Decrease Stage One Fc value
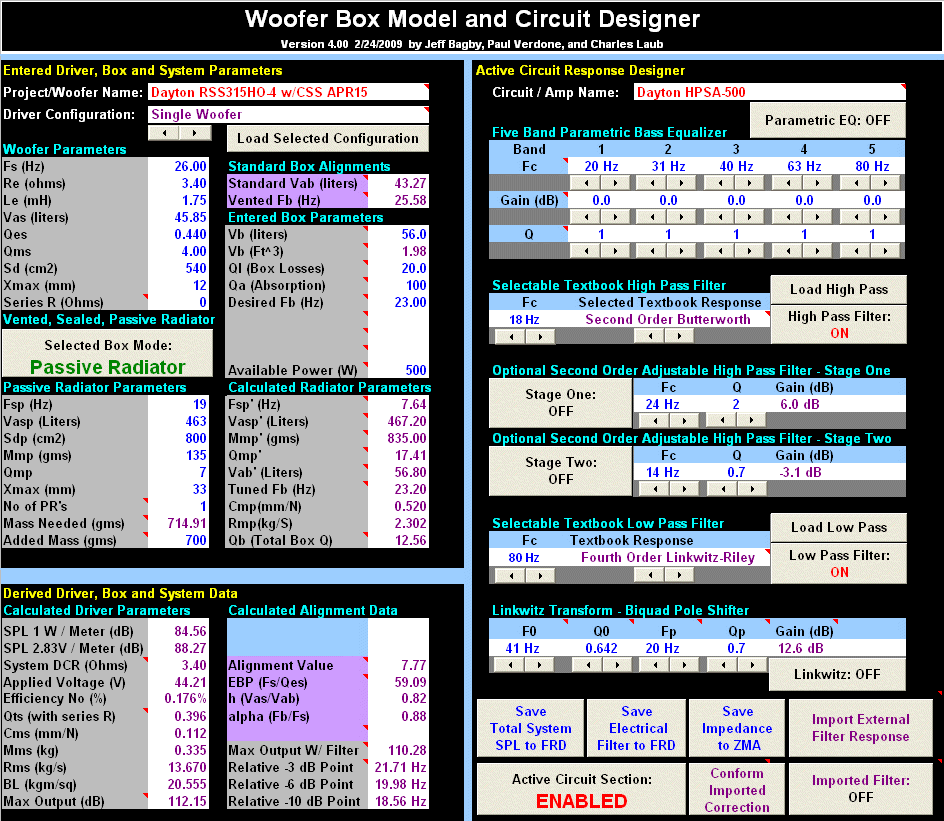The height and width of the screenshot is (821, 944). [655, 421]
